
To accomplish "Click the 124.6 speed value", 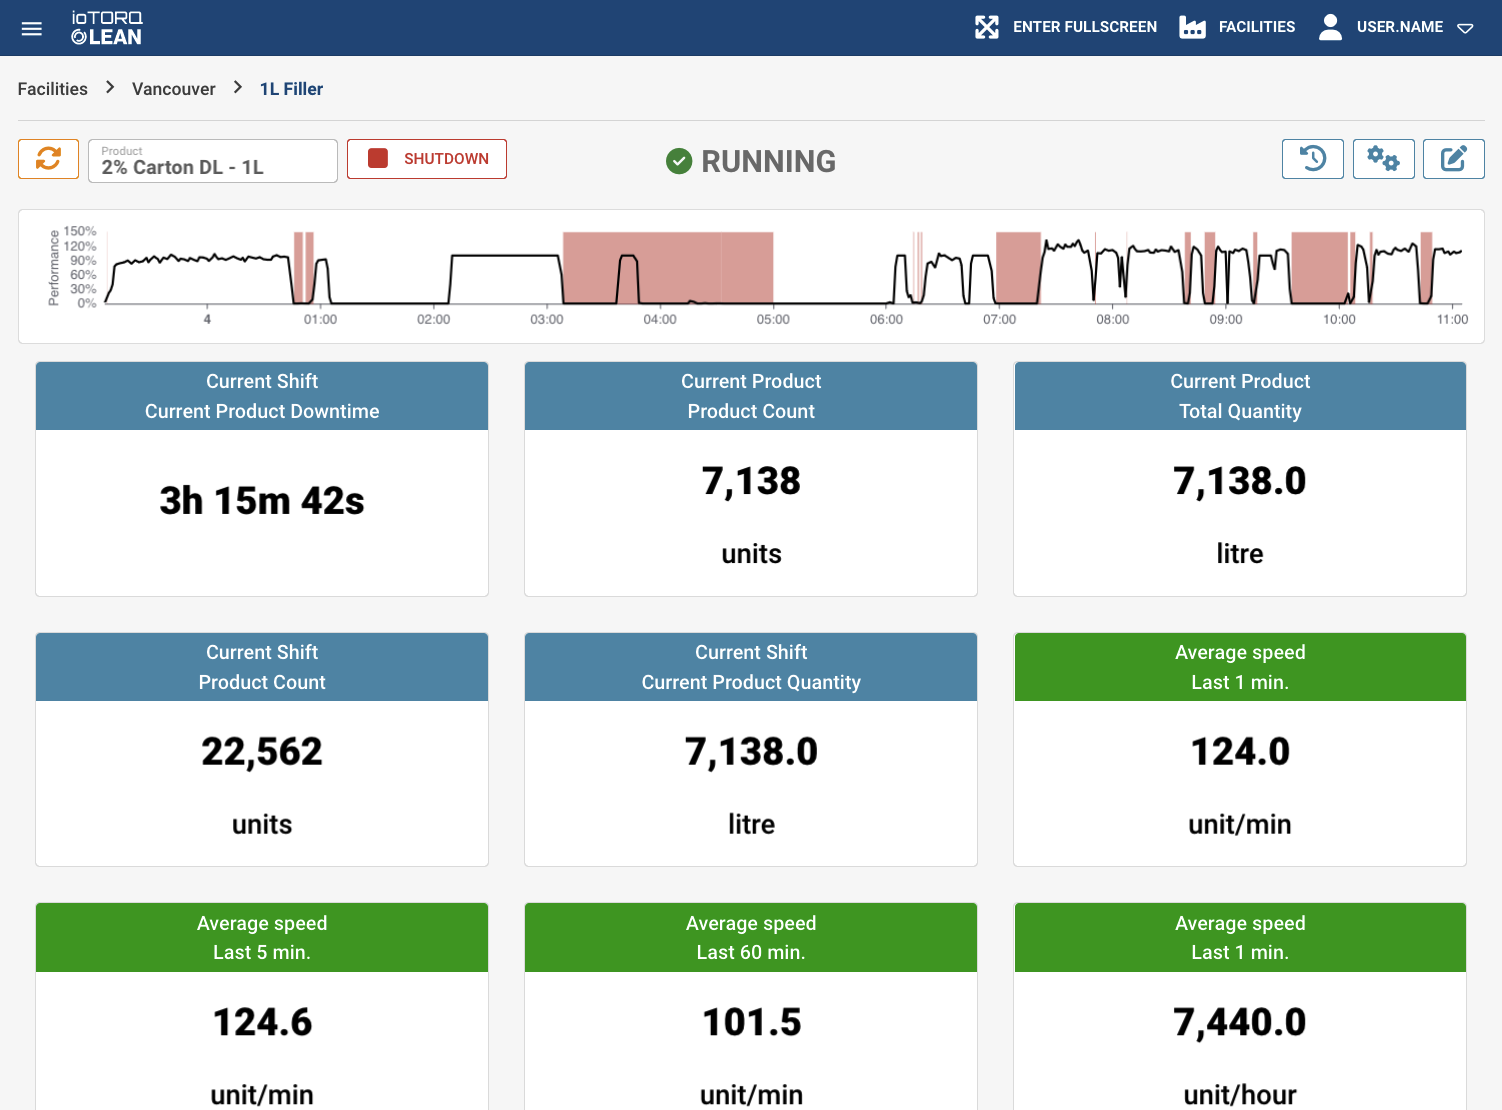I will pos(262,1023).
